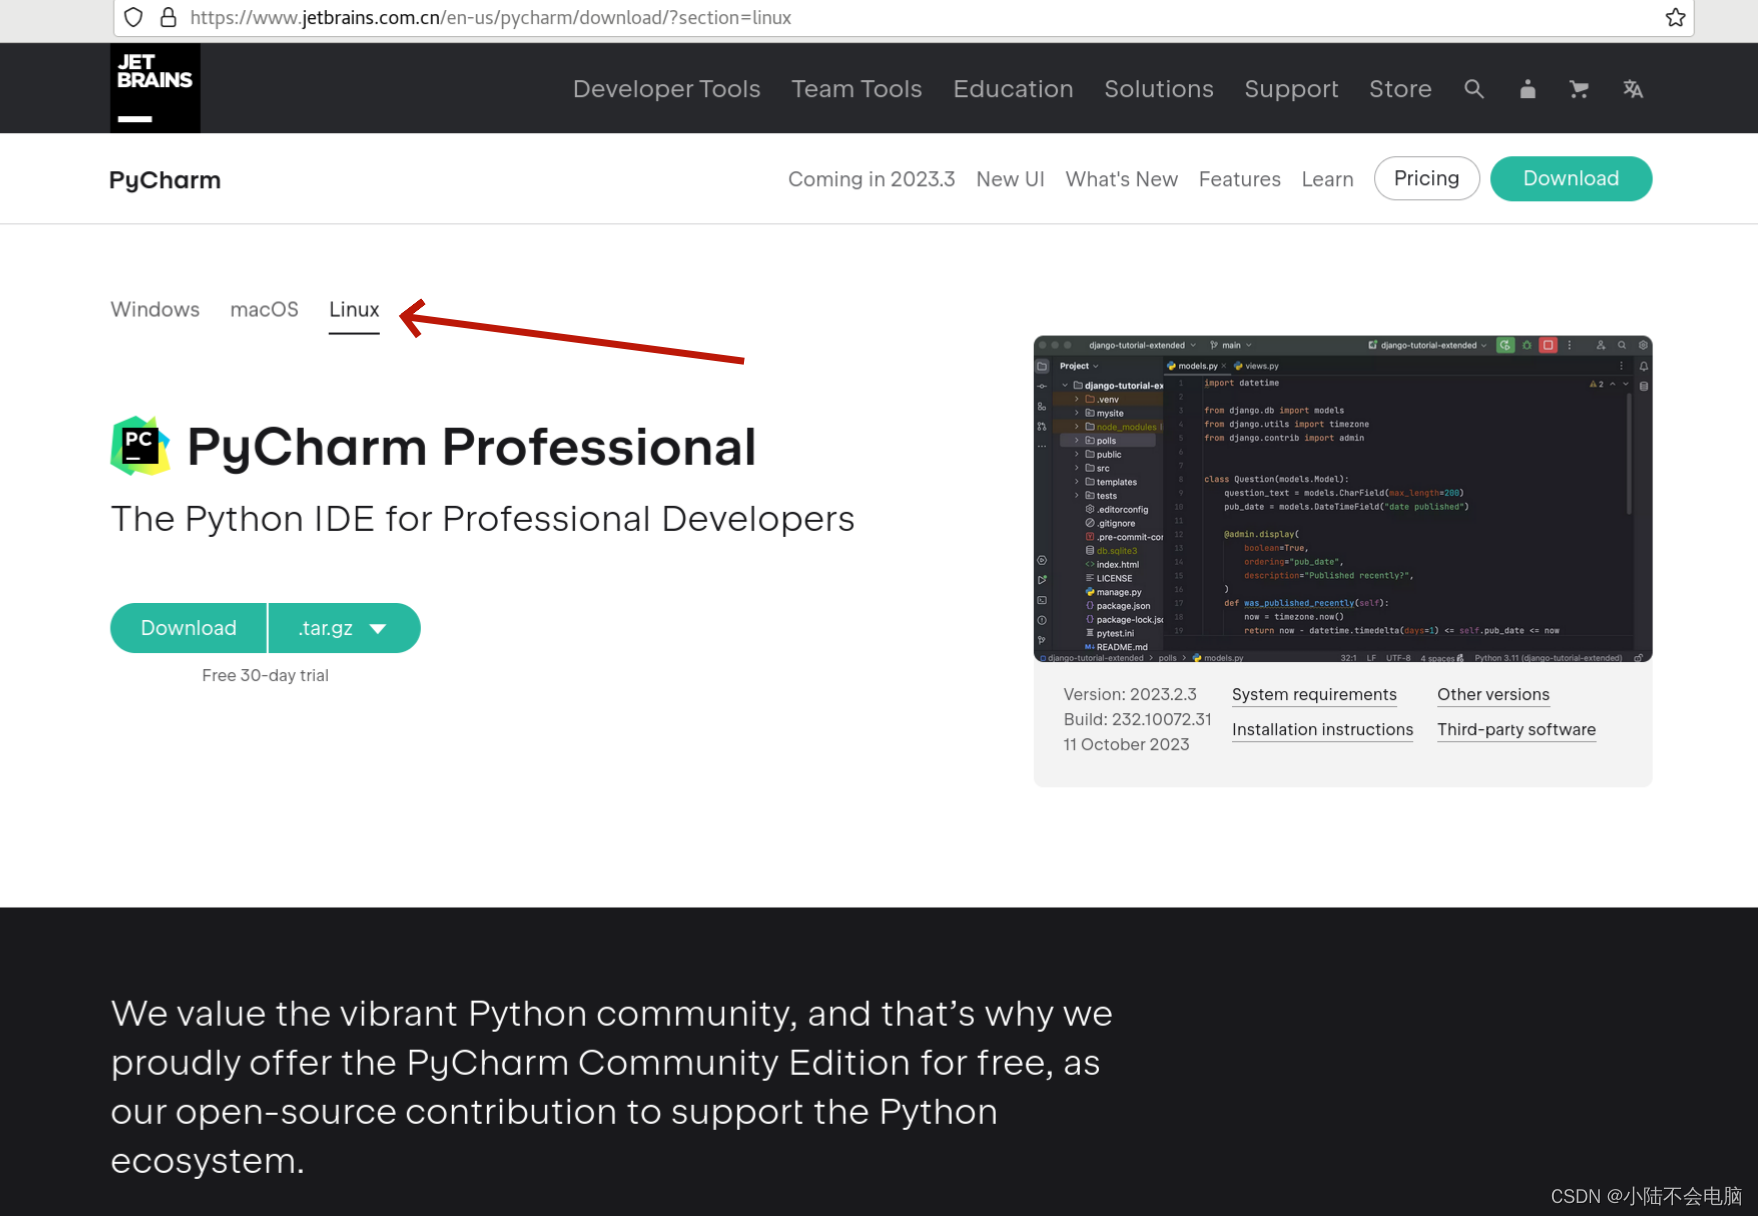Open the Education menu
This screenshot has height=1216, width=1758.
tap(1013, 89)
